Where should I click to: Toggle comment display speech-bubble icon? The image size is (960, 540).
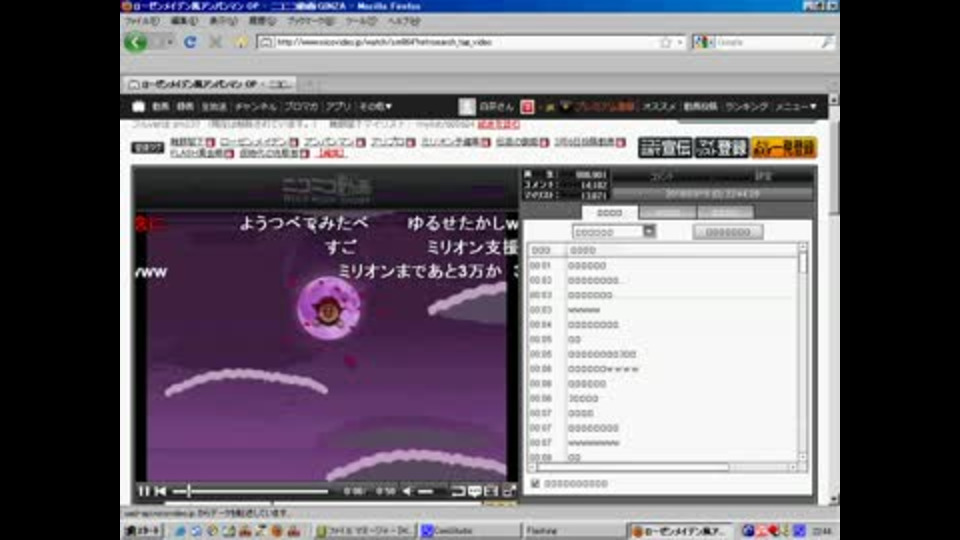coord(474,491)
